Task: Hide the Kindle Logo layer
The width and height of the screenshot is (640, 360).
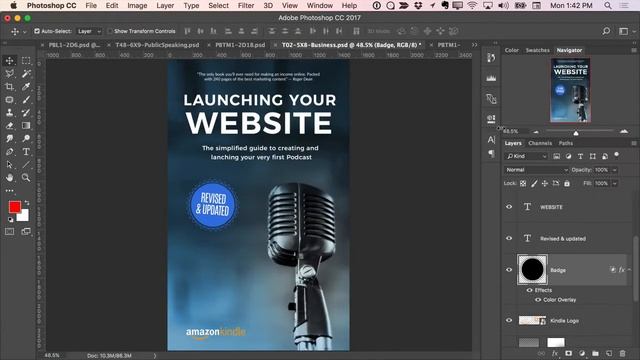Action: click(x=509, y=320)
